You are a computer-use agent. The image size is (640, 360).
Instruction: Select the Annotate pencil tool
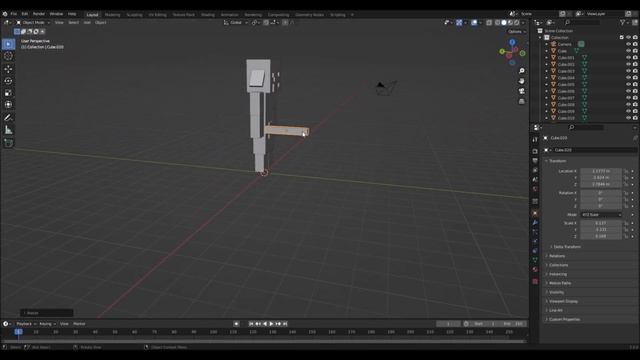pyautogui.click(x=8, y=118)
